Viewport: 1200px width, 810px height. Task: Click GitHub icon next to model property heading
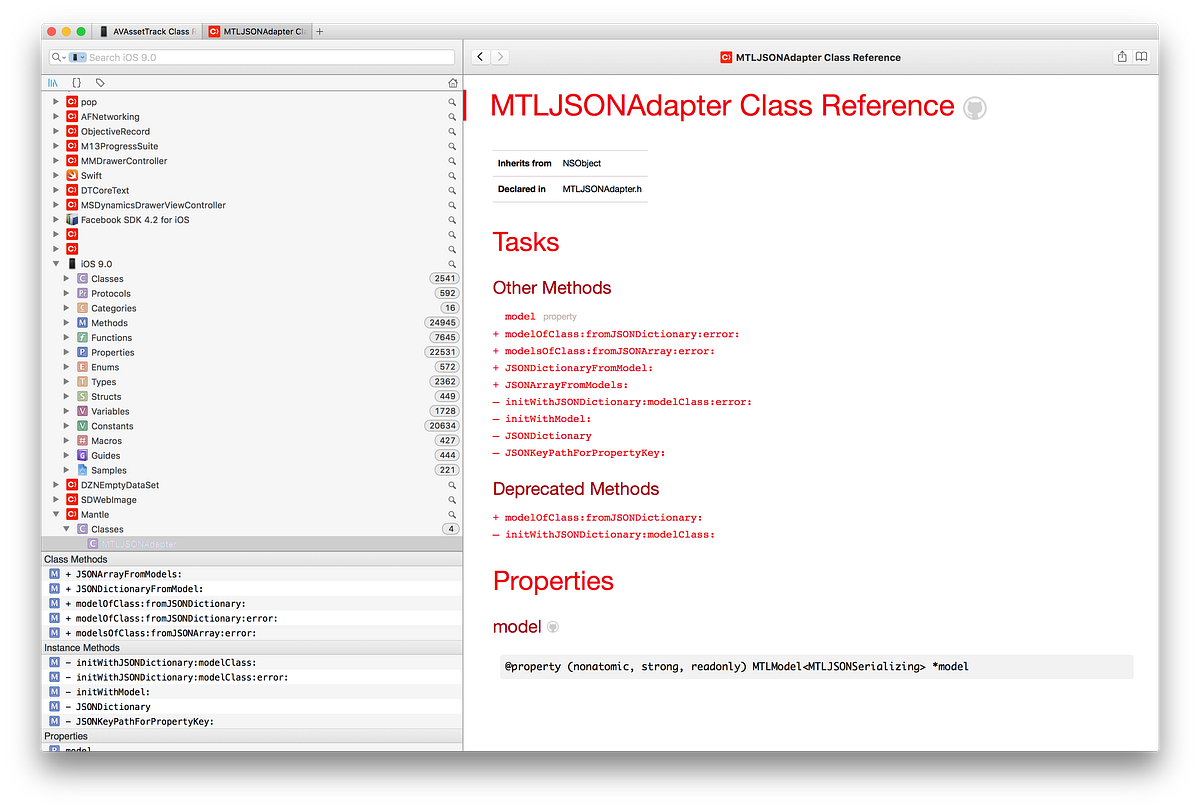coord(553,627)
